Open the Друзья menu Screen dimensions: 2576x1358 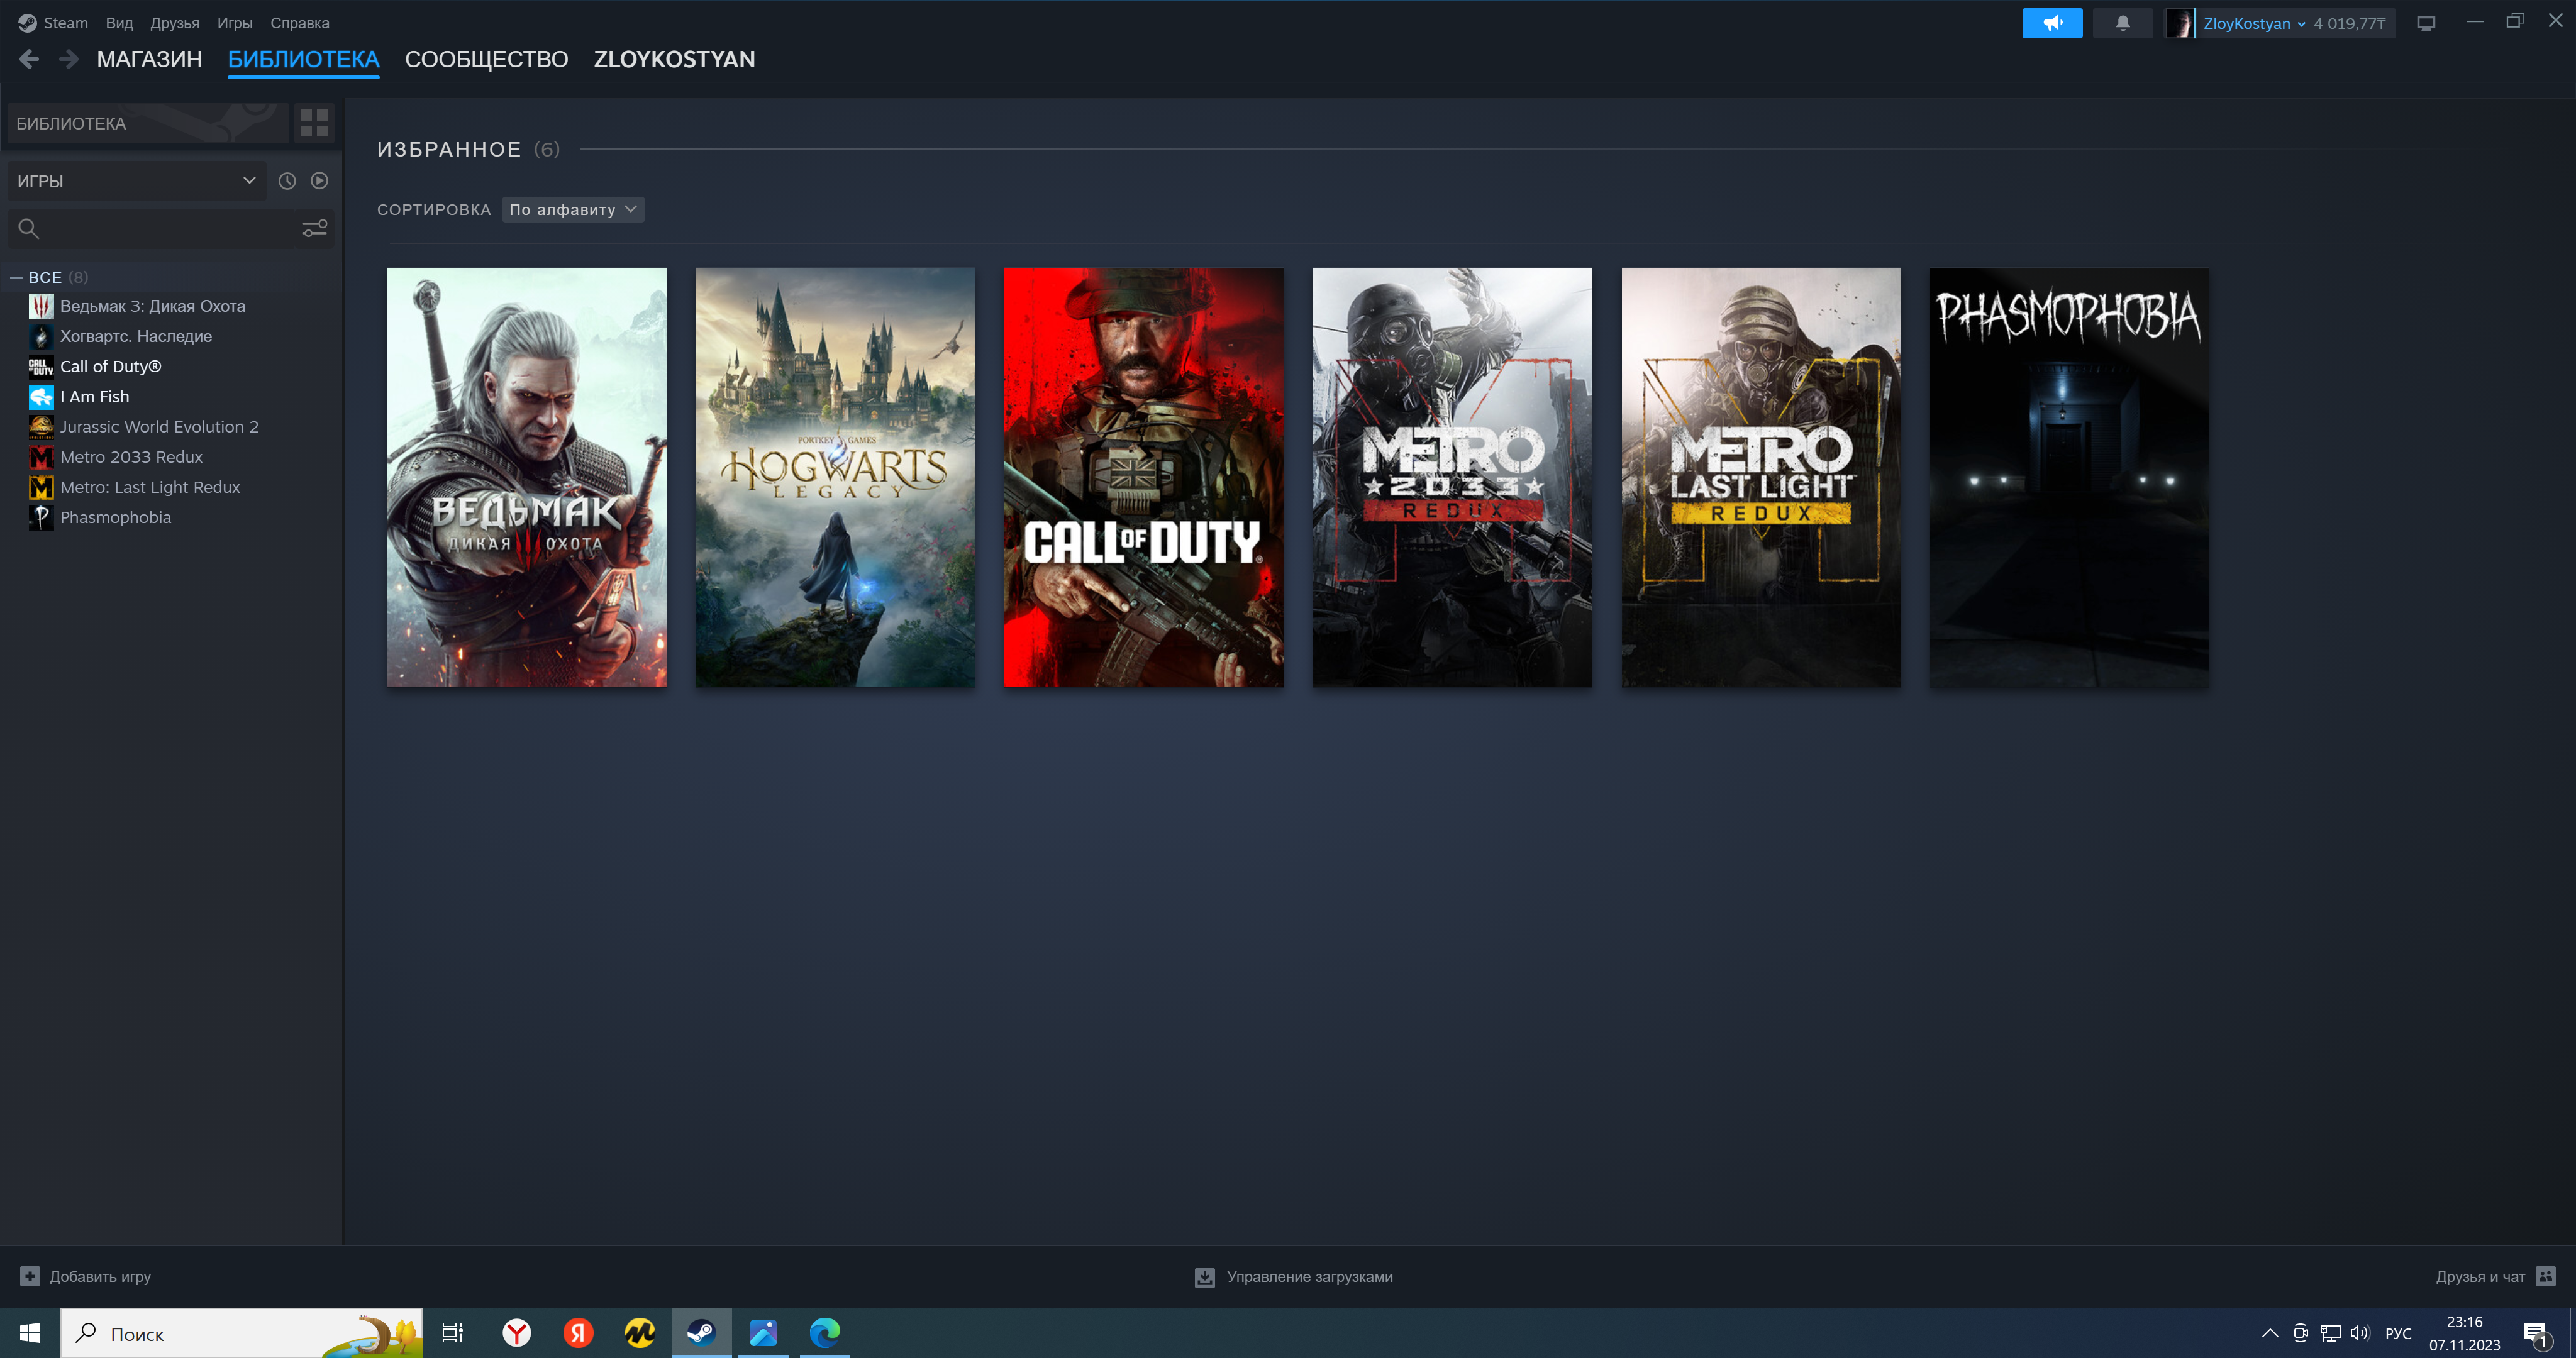click(x=174, y=23)
